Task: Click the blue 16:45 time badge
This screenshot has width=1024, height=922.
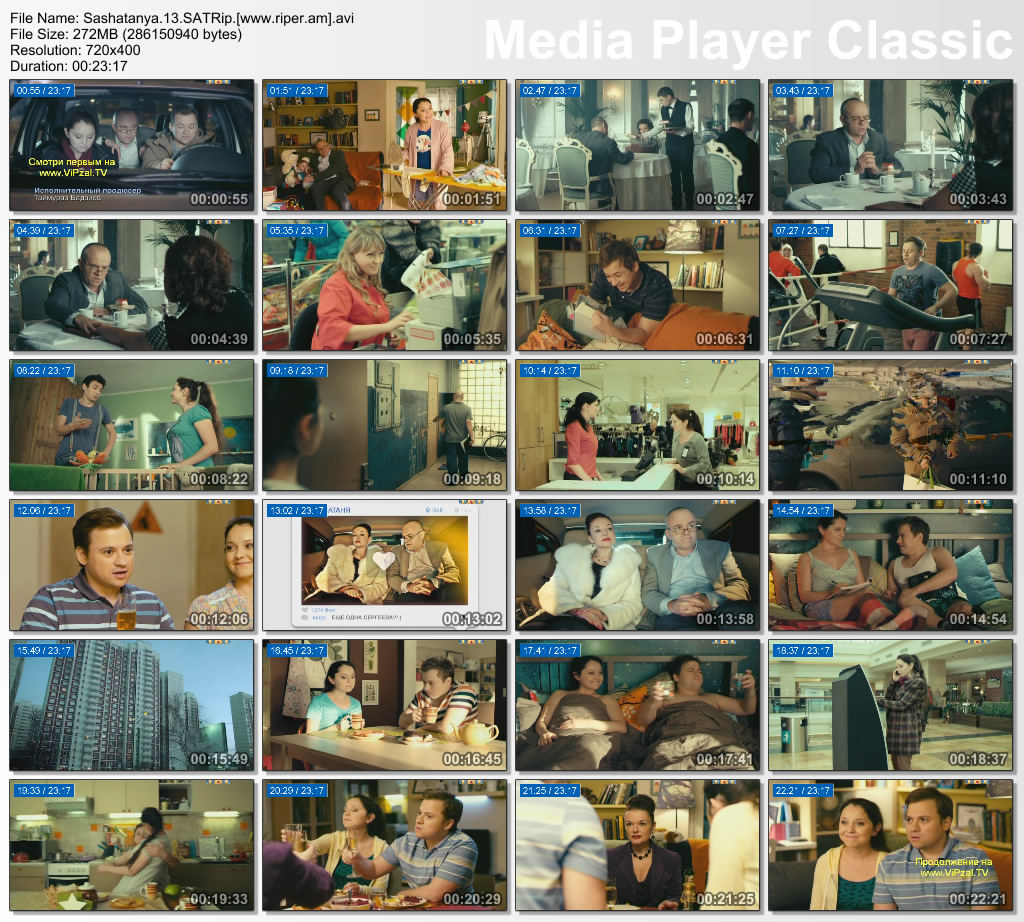Action: tap(298, 651)
